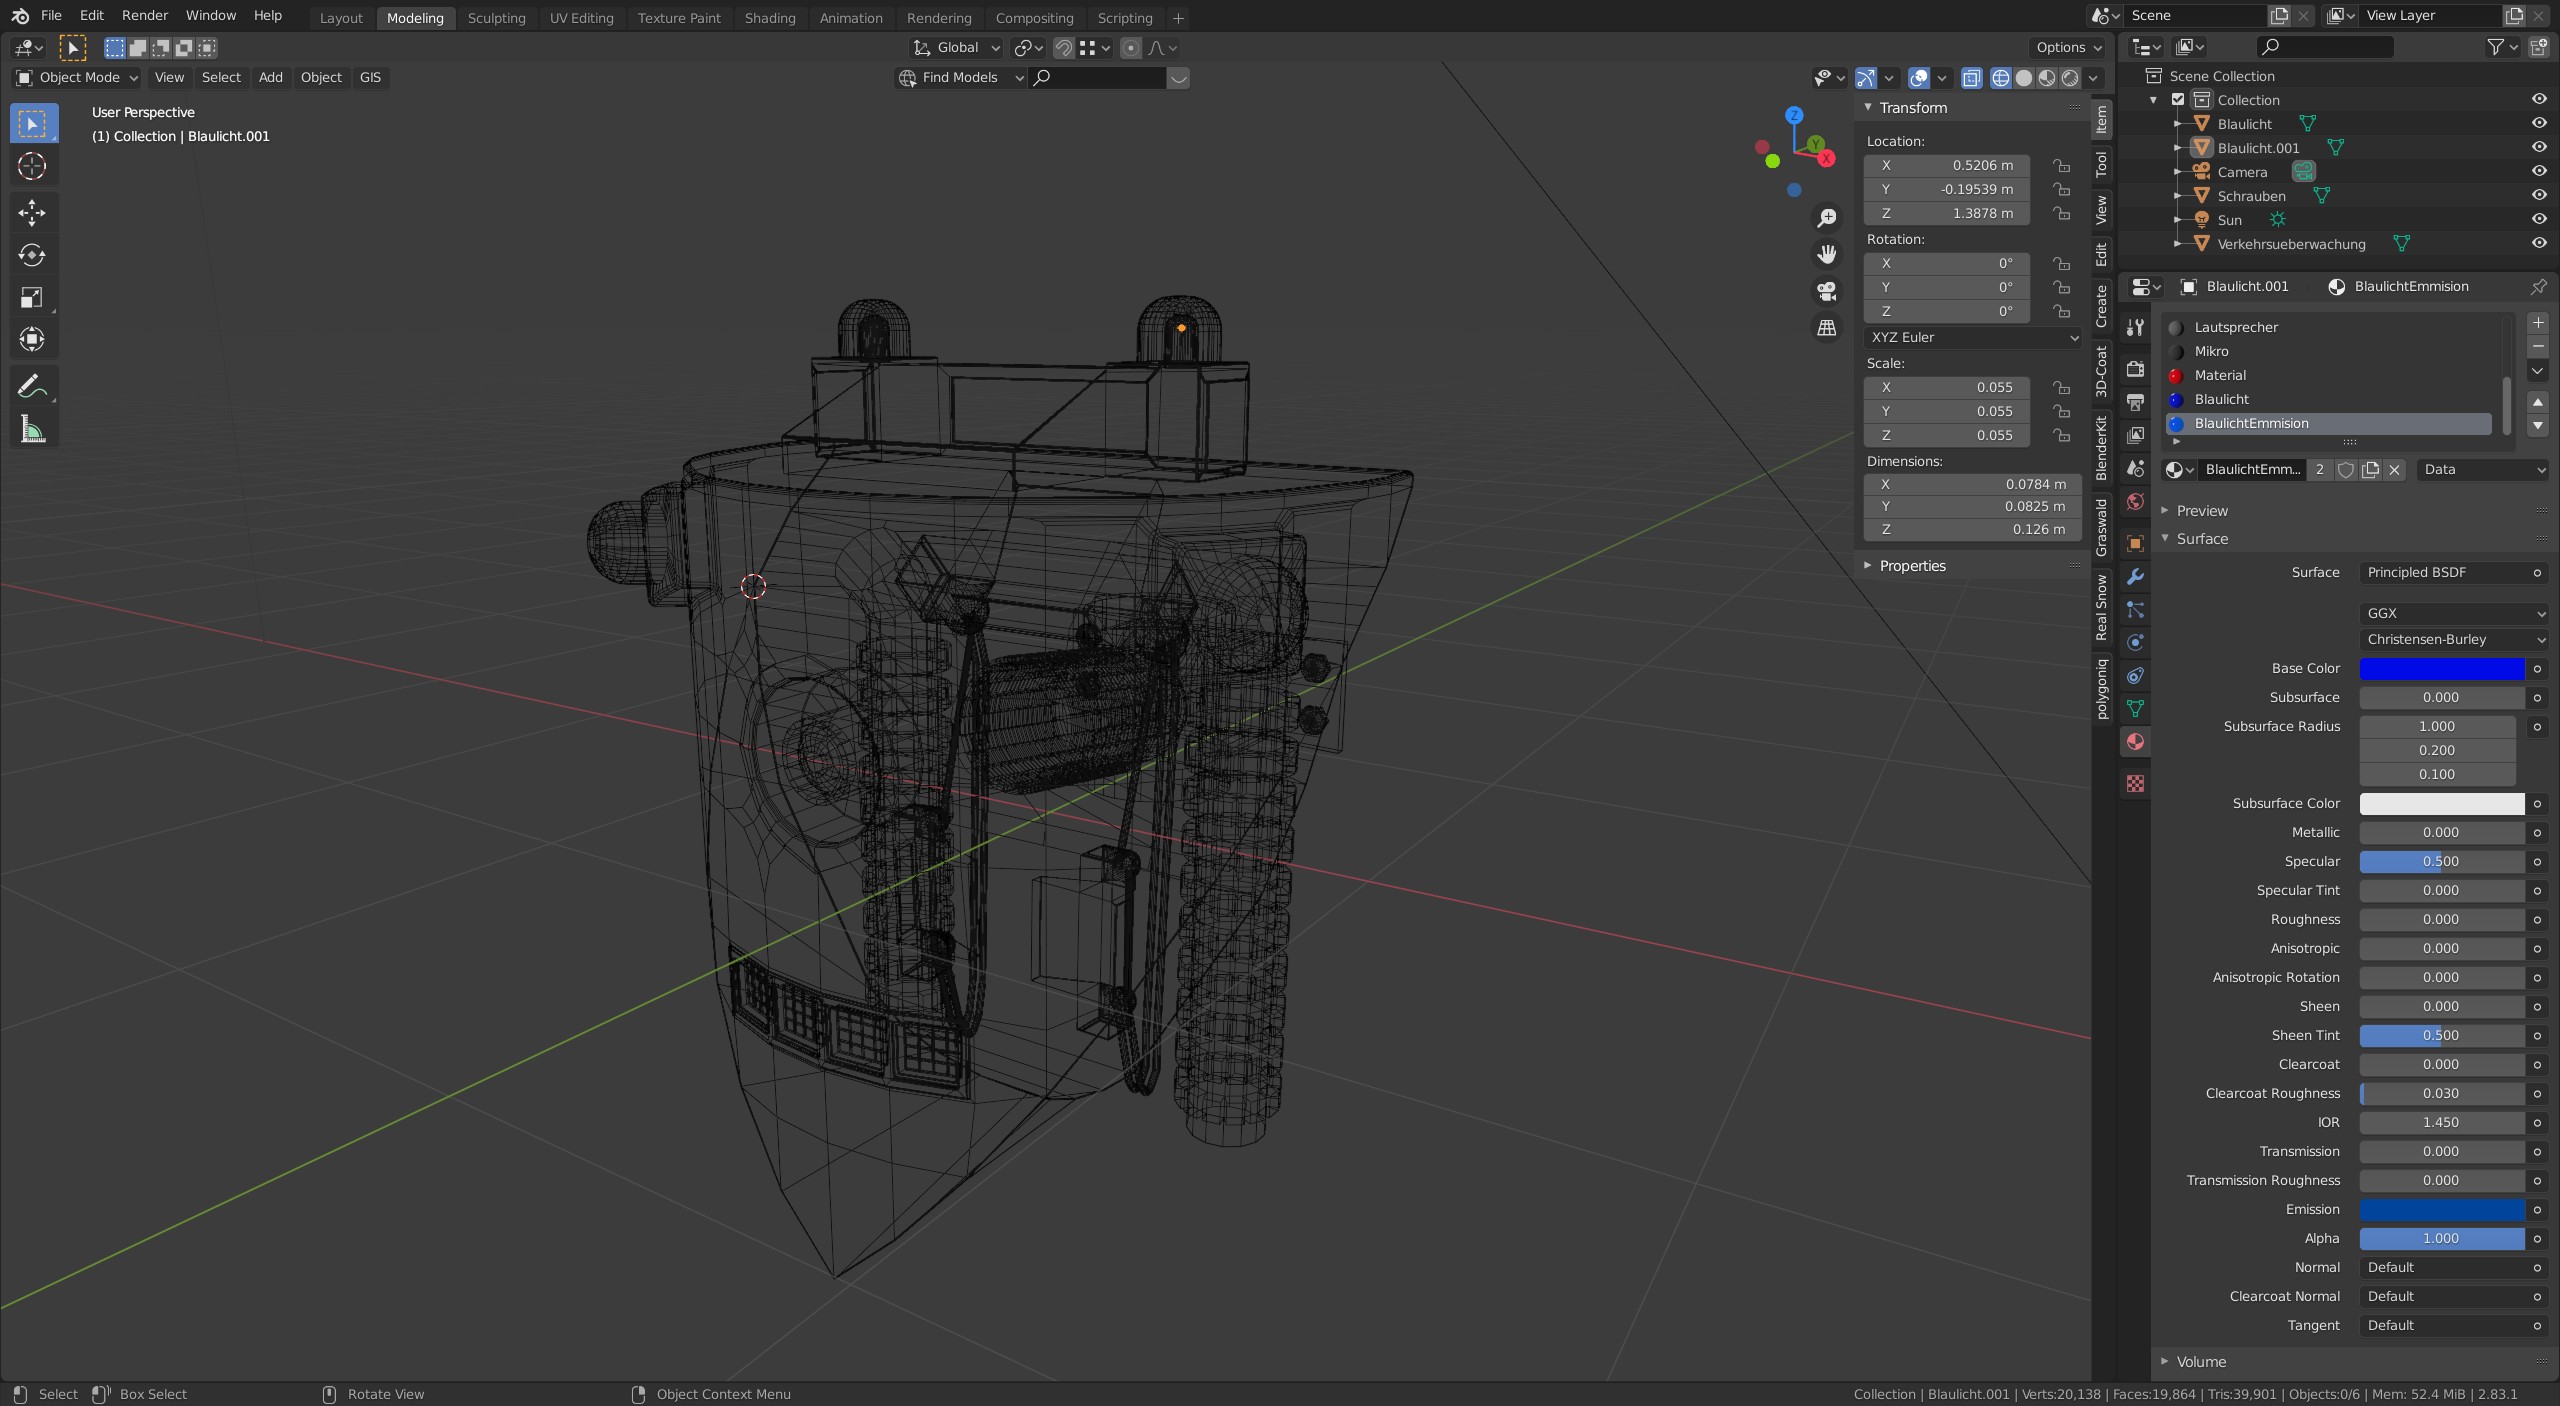Open the Render menu

(144, 15)
